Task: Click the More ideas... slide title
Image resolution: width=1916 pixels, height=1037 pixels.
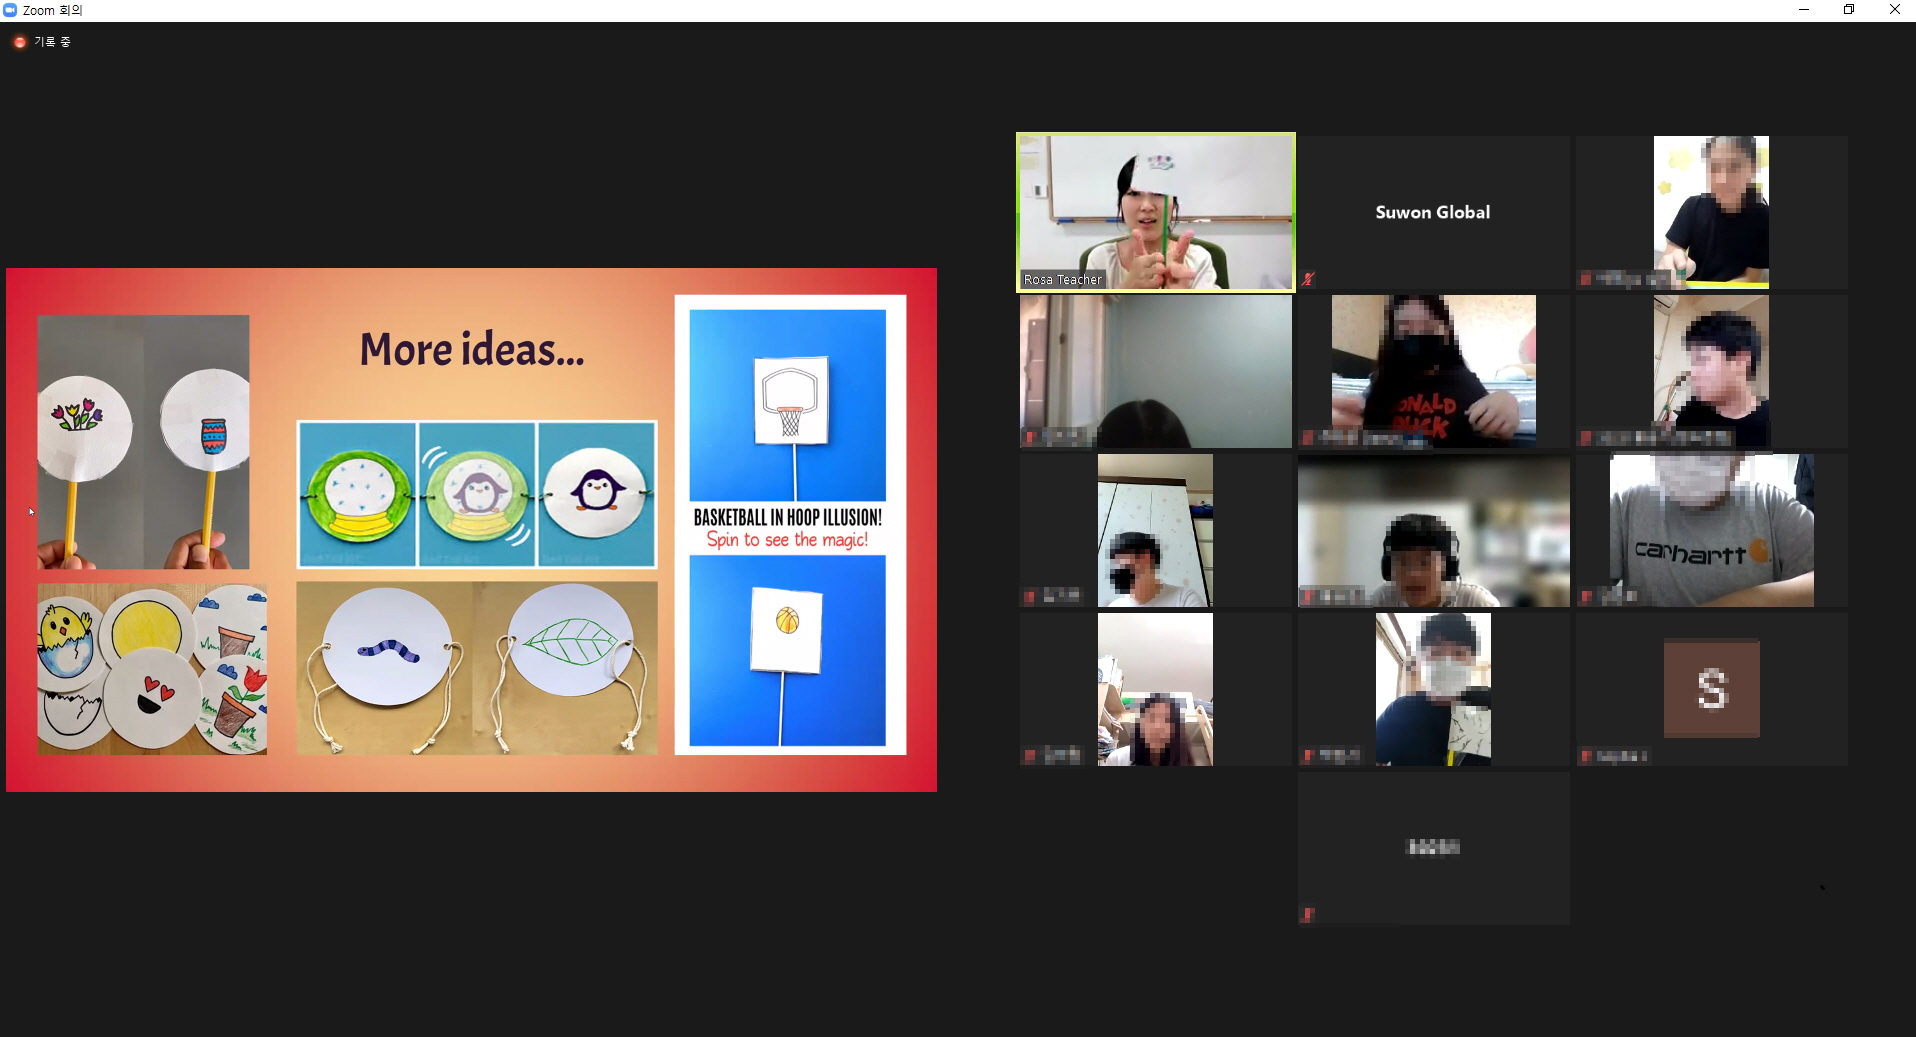Action: [472, 350]
